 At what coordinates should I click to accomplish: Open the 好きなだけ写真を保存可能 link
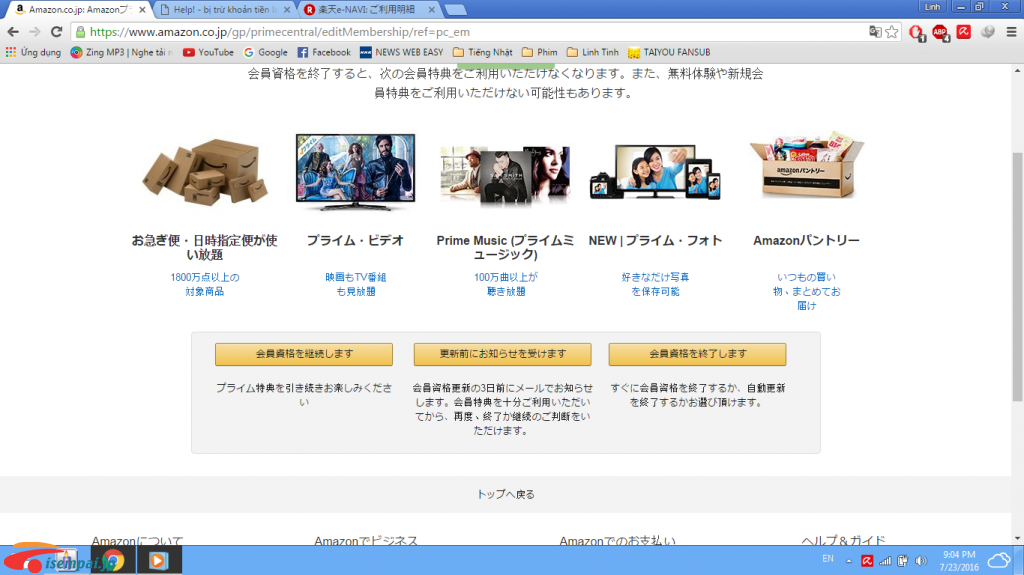[655, 284]
